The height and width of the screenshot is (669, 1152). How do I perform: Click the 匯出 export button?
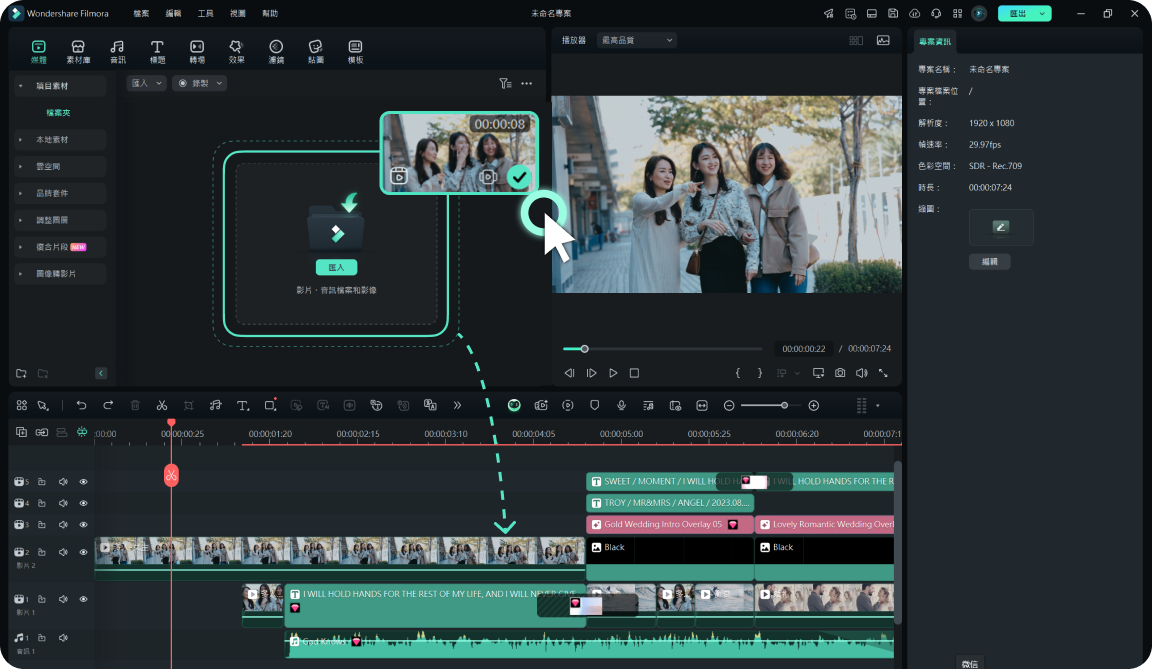click(x=1017, y=13)
